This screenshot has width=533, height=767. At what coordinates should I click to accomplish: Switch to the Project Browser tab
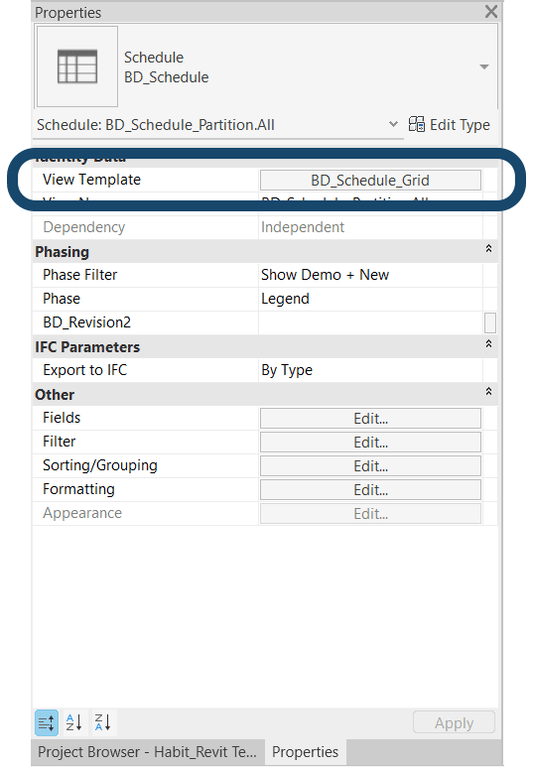[x=147, y=752]
